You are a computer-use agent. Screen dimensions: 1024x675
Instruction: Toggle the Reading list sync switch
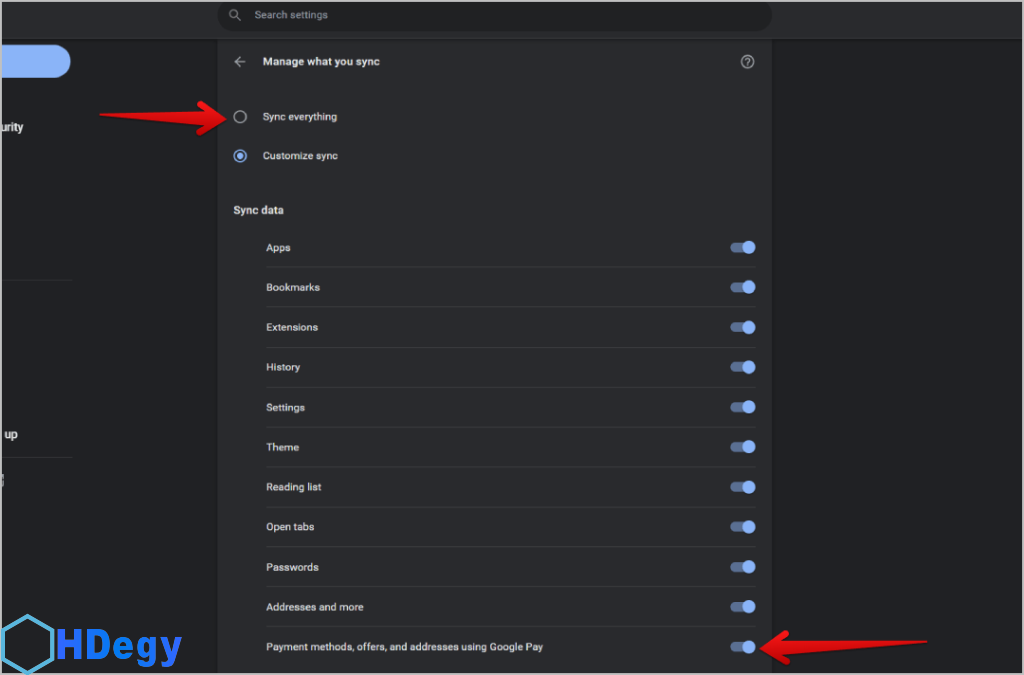point(742,487)
